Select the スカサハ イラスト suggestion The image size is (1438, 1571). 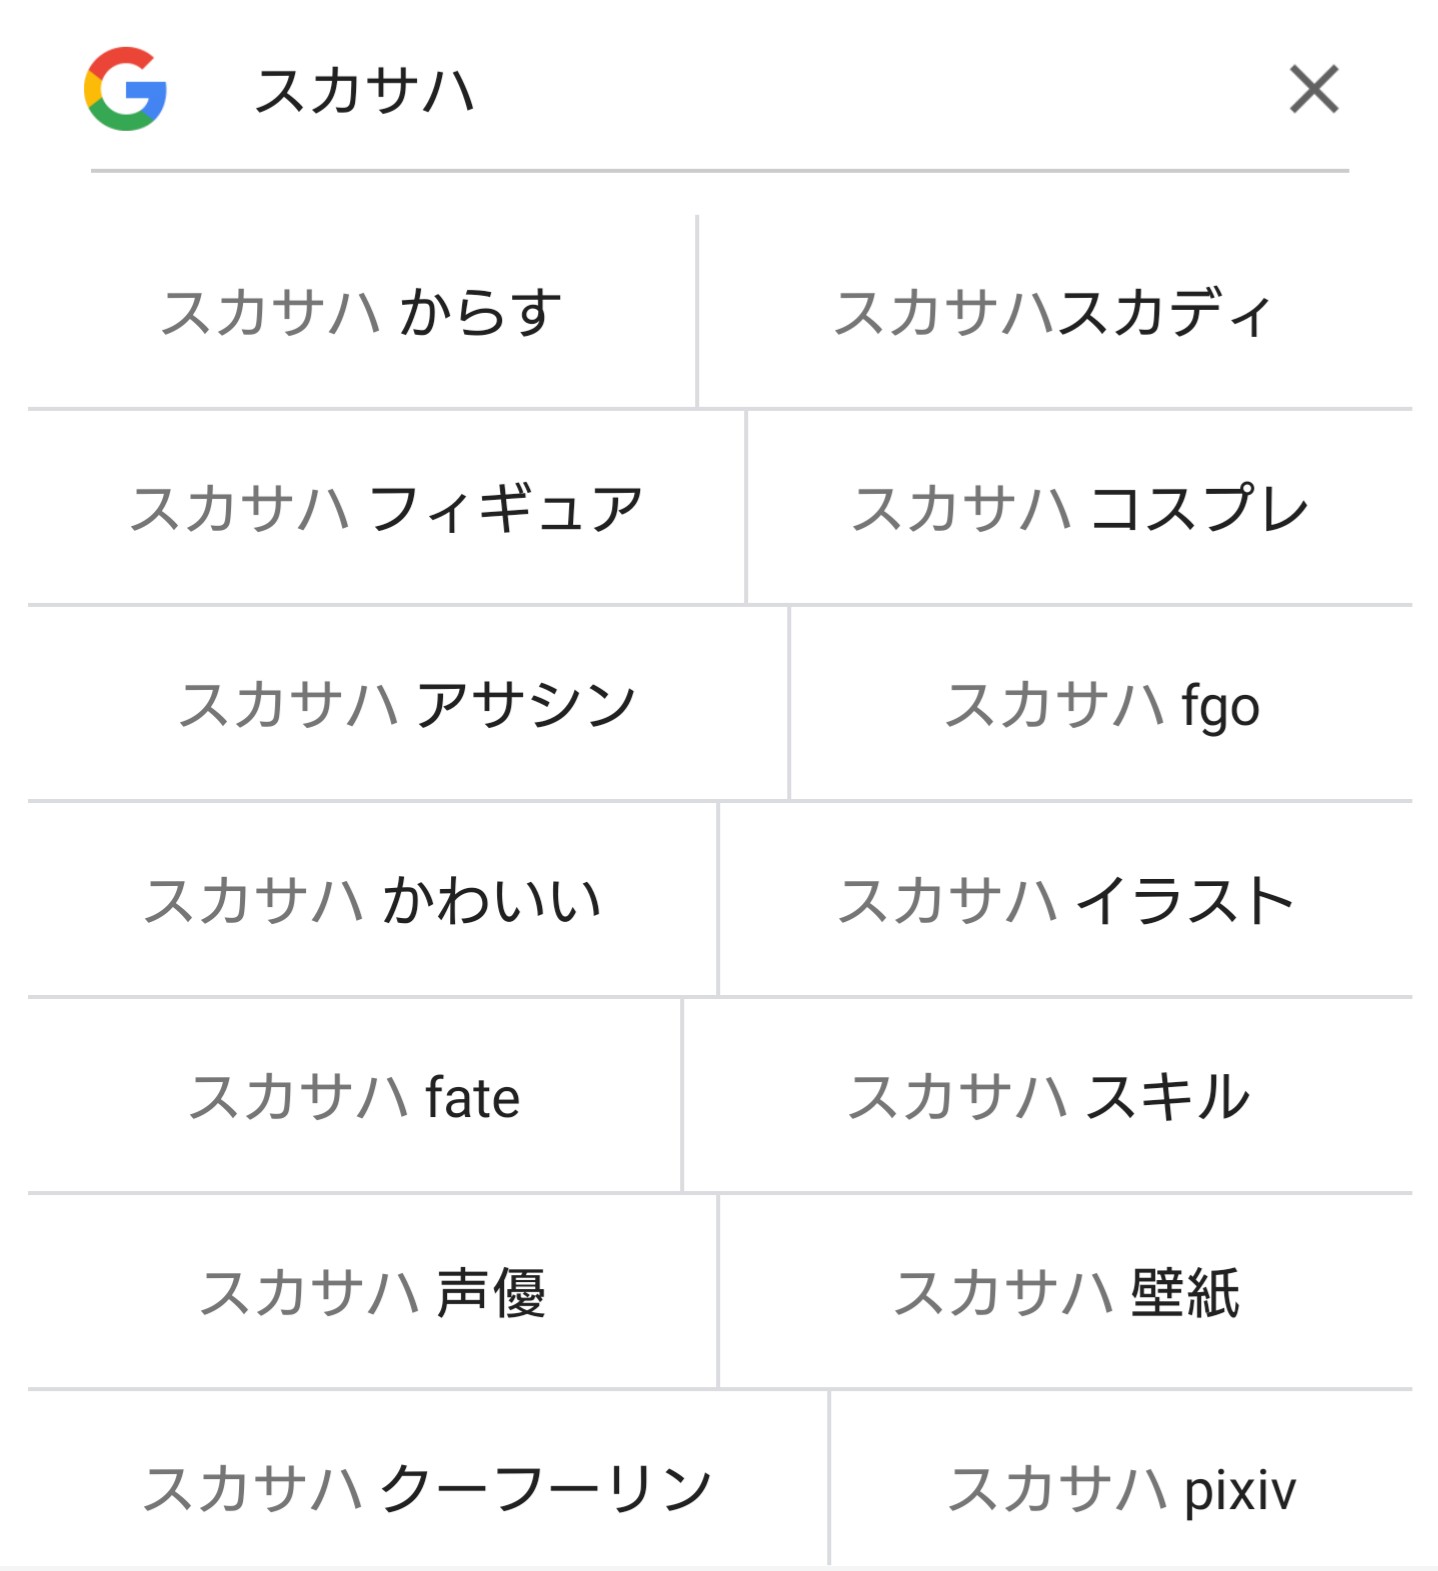tap(1065, 900)
